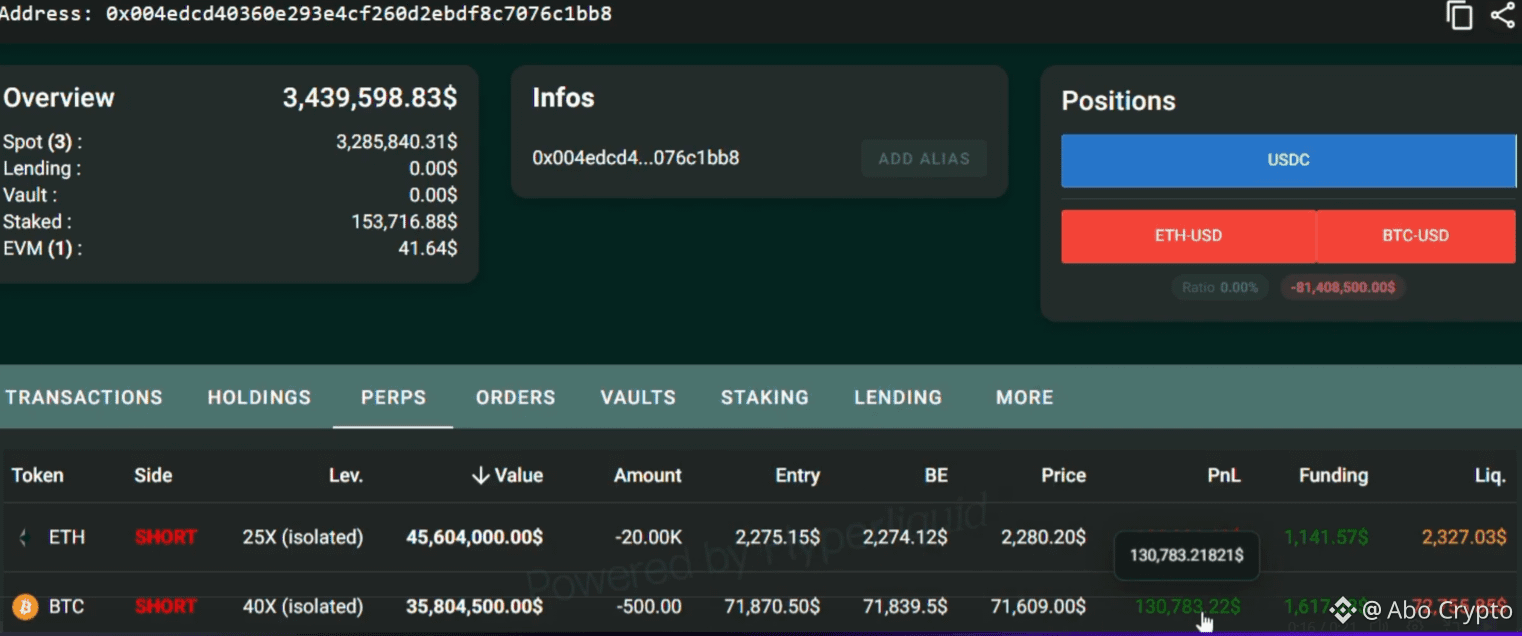Click the amount -500.00

[648, 606]
